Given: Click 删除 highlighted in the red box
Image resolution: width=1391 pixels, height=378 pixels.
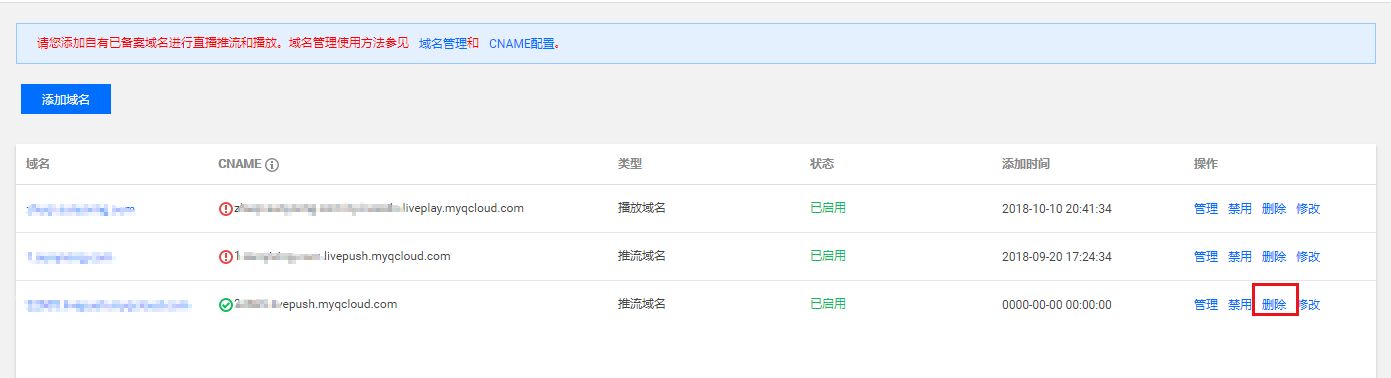Looking at the screenshot, I should (x=1274, y=305).
